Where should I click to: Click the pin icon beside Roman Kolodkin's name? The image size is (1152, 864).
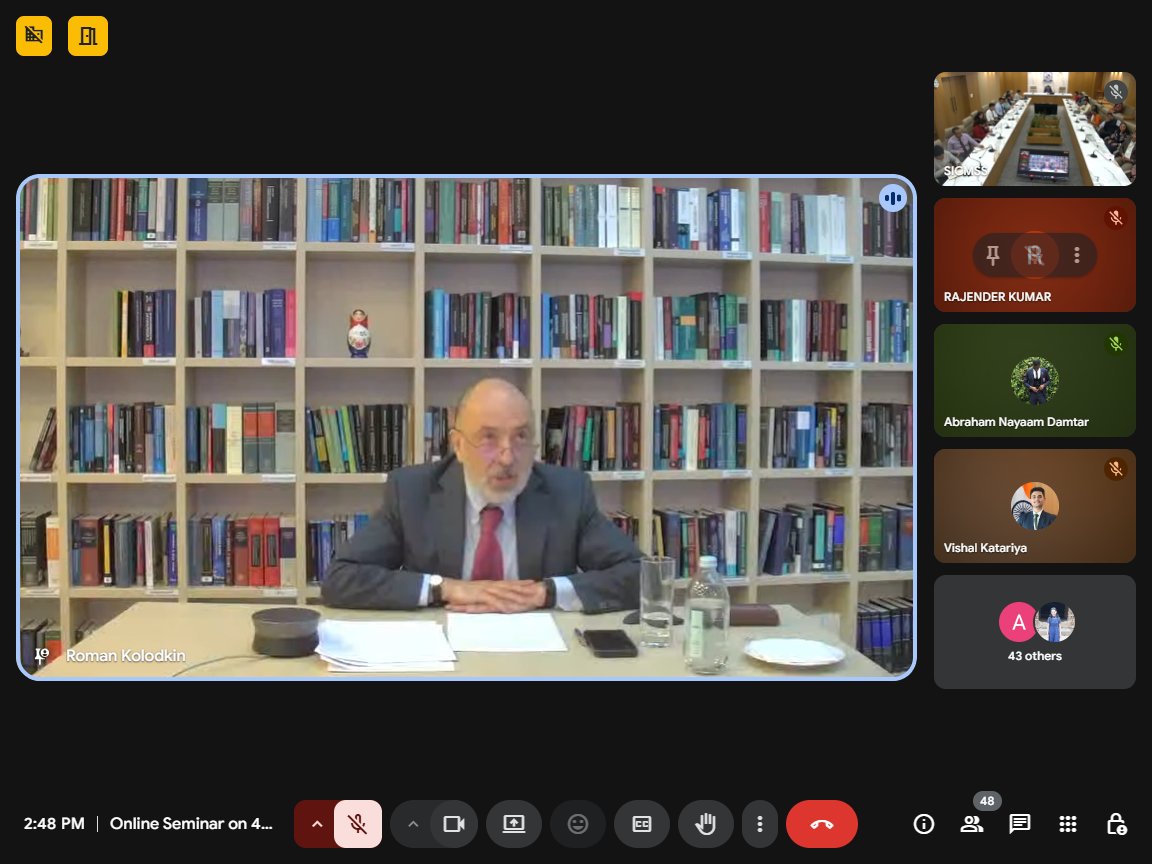[x=41, y=655]
